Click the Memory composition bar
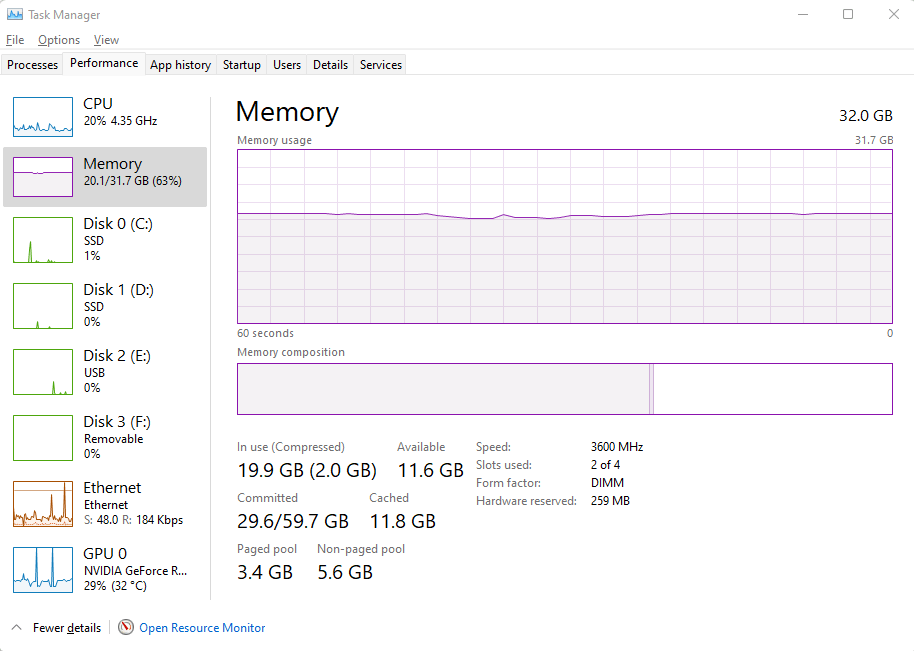Screen dimensions: 914x651 coord(564,388)
